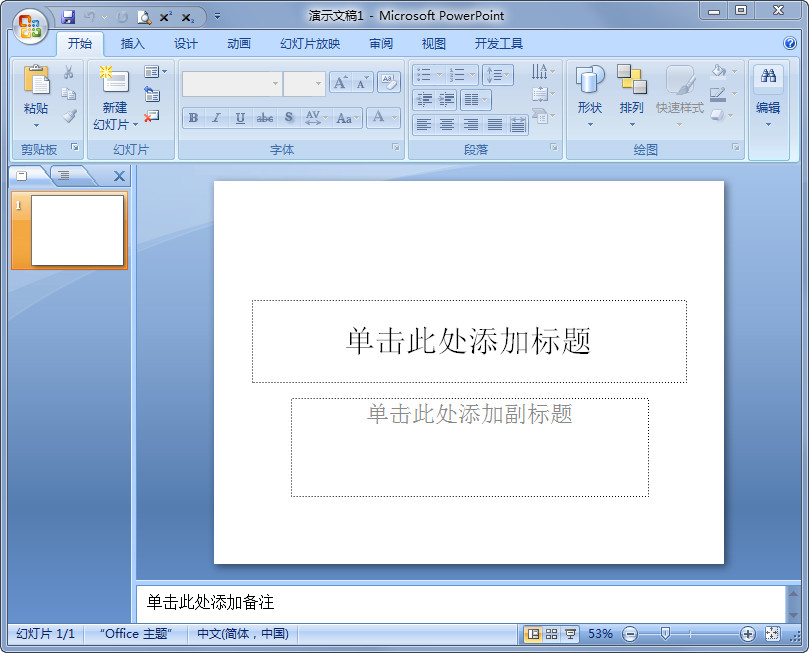Click the 编辑 editing button
This screenshot has height=653, width=809.
coord(767,90)
